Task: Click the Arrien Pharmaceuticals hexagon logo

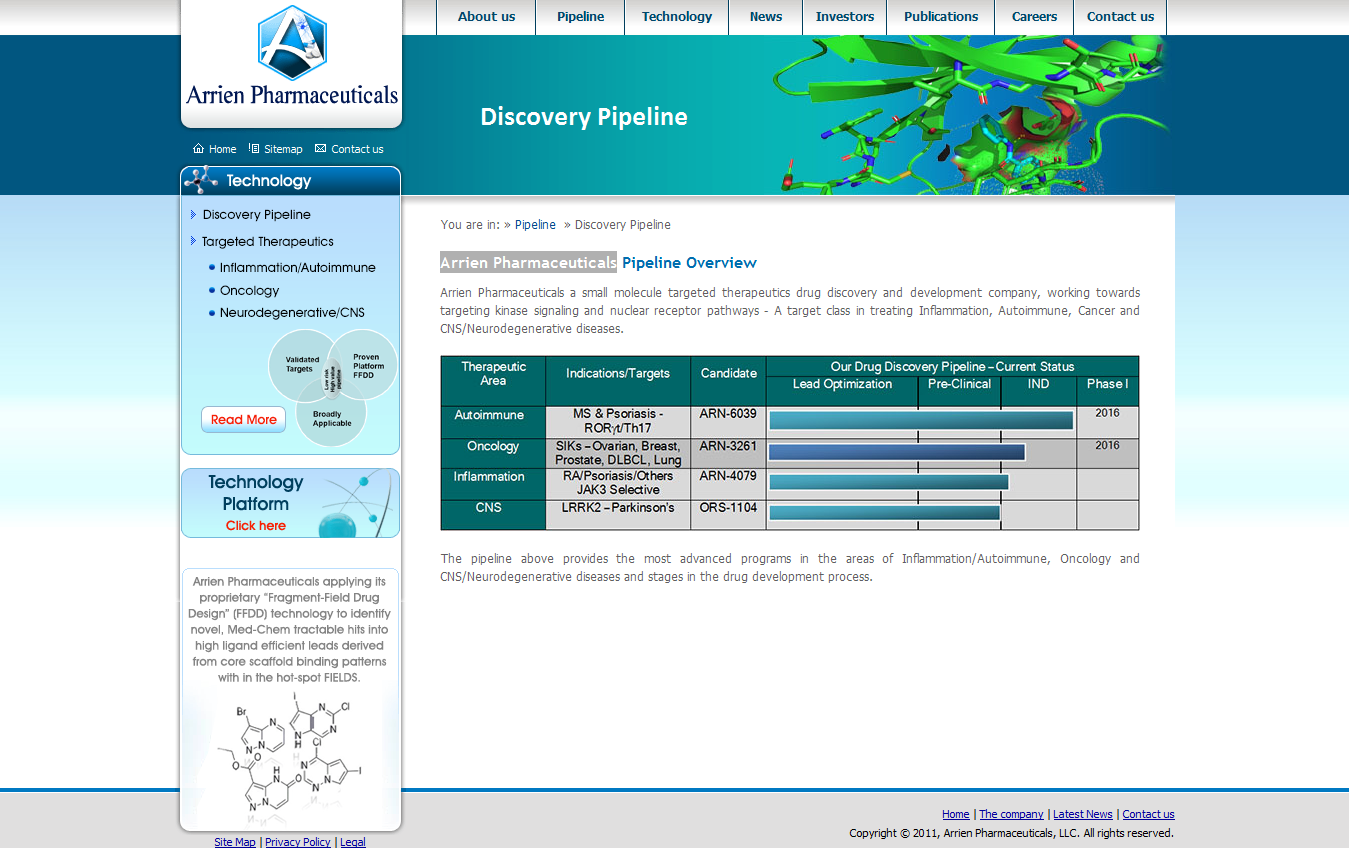Action: [292, 43]
